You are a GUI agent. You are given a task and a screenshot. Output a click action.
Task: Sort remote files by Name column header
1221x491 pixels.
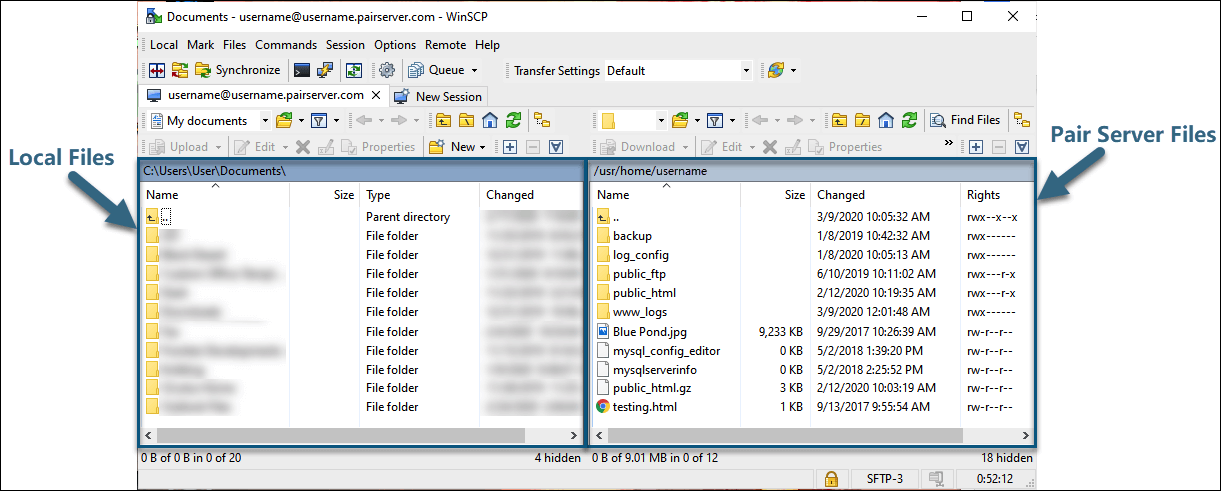(x=666, y=195)
